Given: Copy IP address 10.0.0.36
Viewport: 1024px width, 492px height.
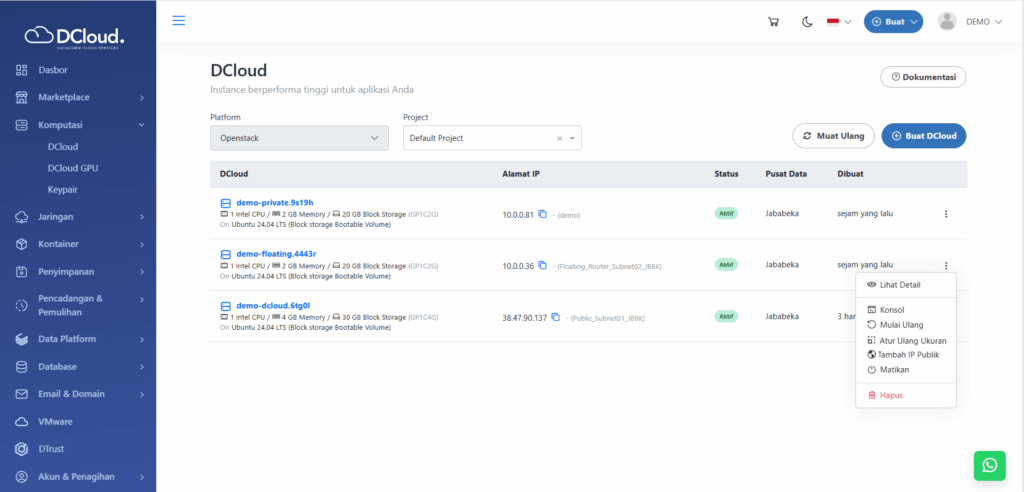Looking at the screenshot, I should 542,265.
